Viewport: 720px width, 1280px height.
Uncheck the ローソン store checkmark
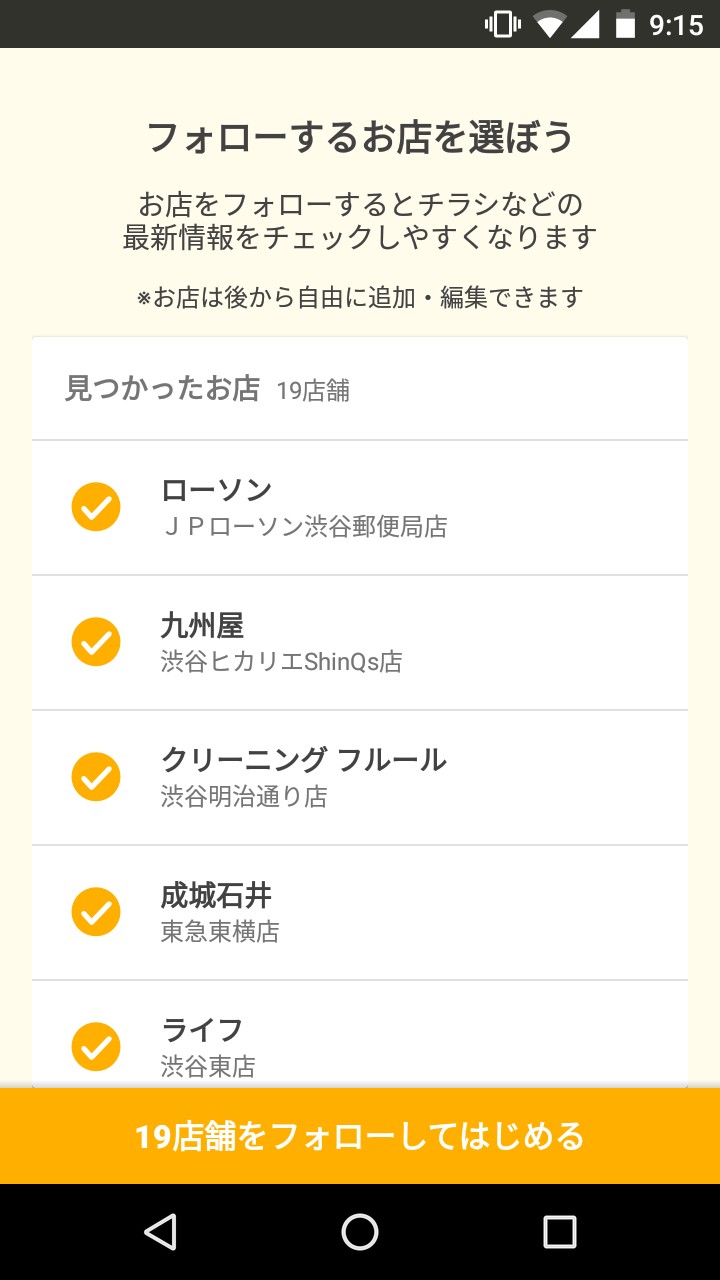pyautogui.click(x=96, y=507)
